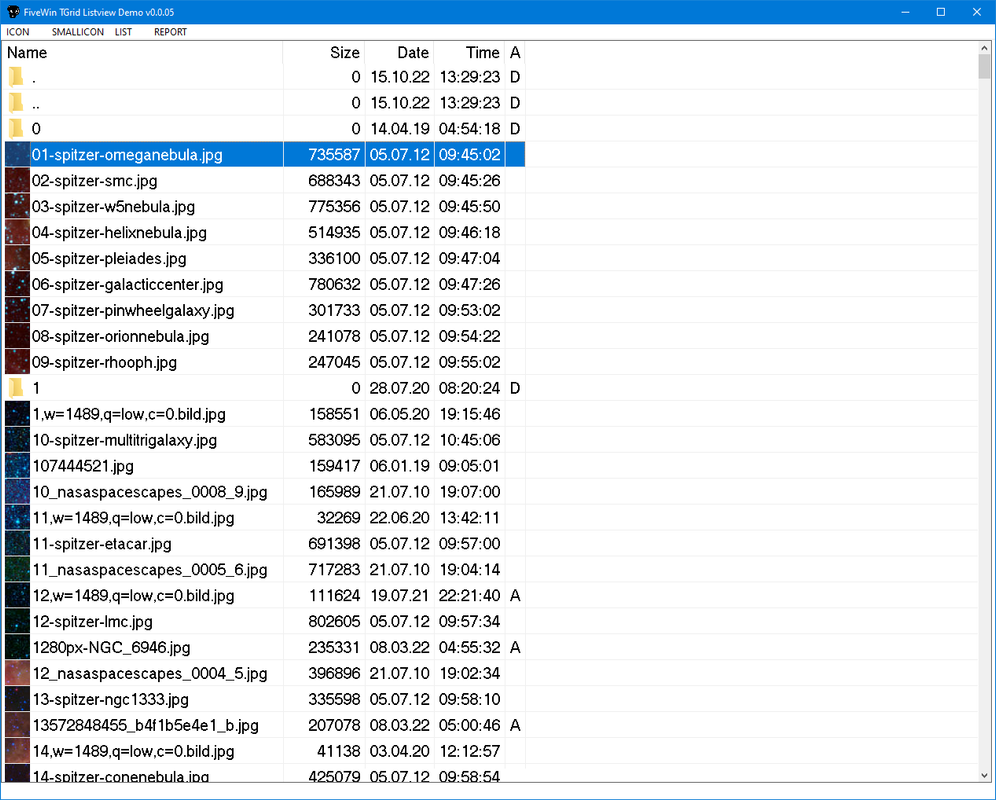
Task: Click size value 780632
Action: pos(334,285)
